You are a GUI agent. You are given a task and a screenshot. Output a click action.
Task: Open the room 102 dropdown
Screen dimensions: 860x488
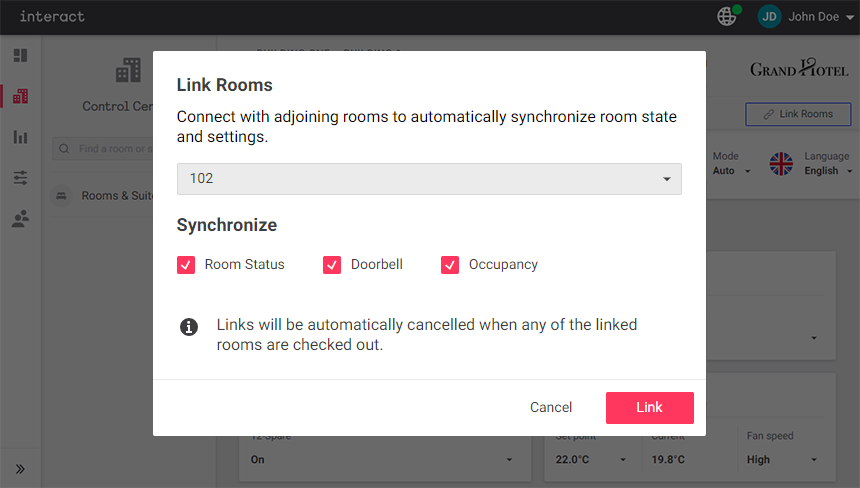click(x=429, y=179)
